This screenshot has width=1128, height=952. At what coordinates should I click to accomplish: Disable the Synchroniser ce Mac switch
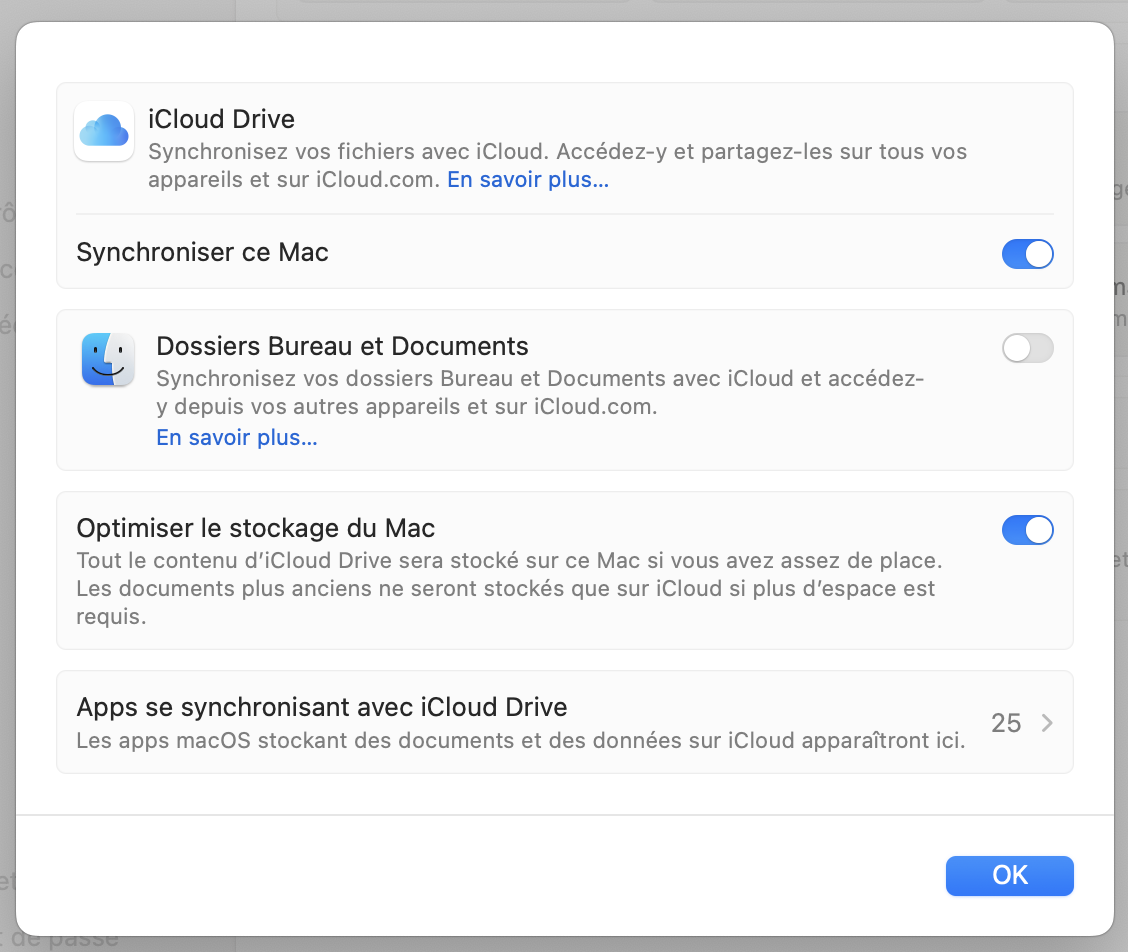pyautogui.click(x=1027, y=254)
